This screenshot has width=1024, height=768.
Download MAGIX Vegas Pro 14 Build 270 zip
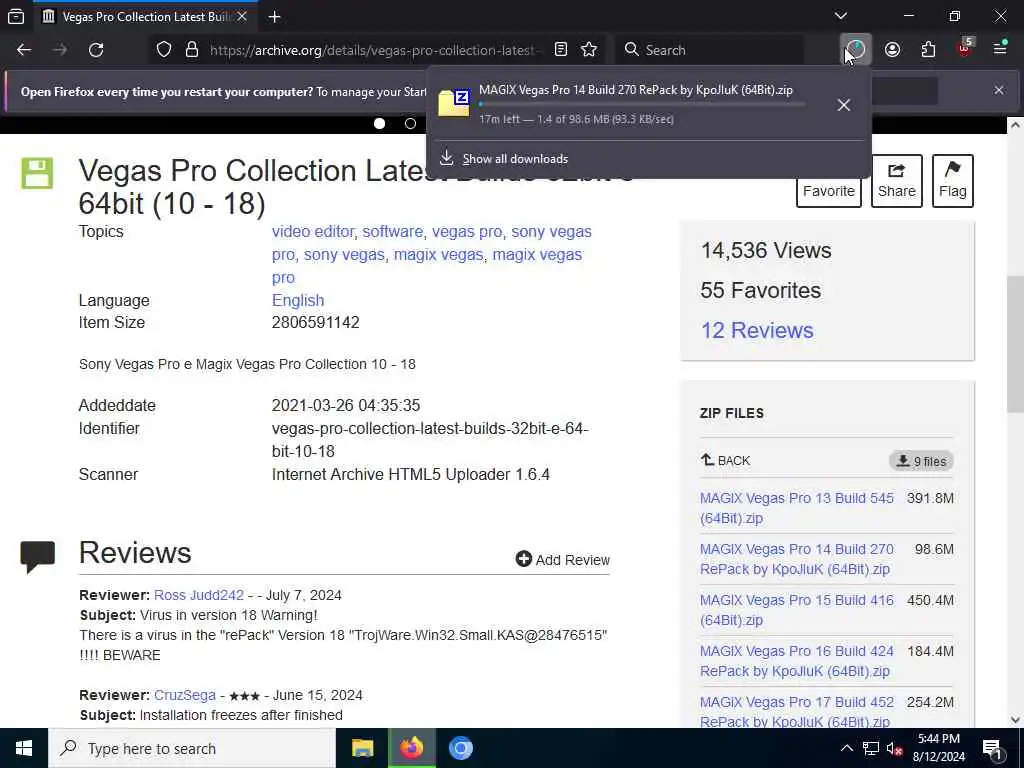[x=797, y=559]
